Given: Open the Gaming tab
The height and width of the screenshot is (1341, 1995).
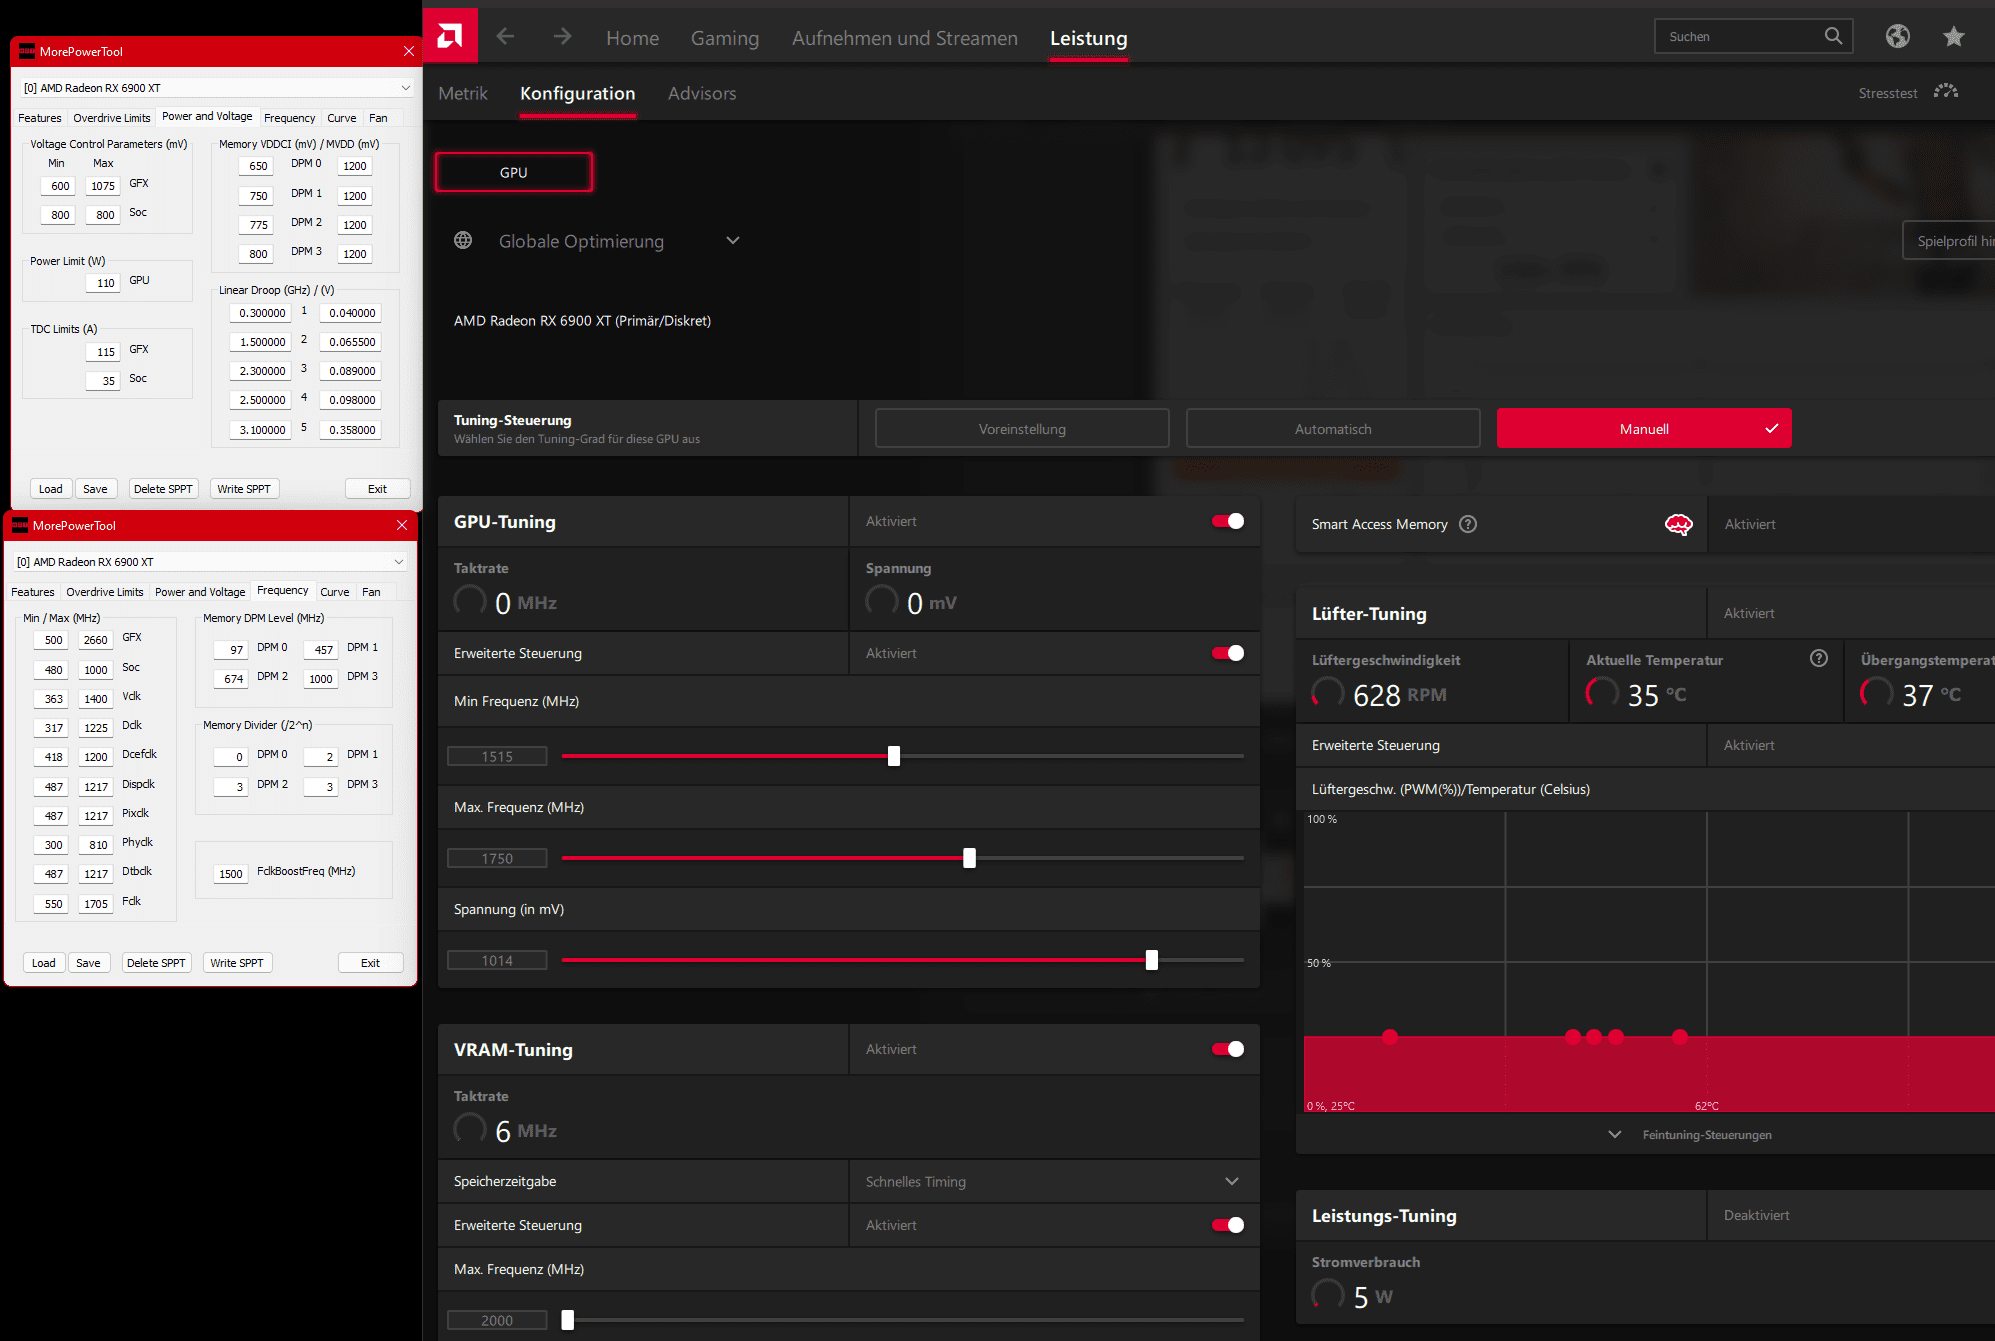Looking at the screenshot, I should tap(725, 38).
